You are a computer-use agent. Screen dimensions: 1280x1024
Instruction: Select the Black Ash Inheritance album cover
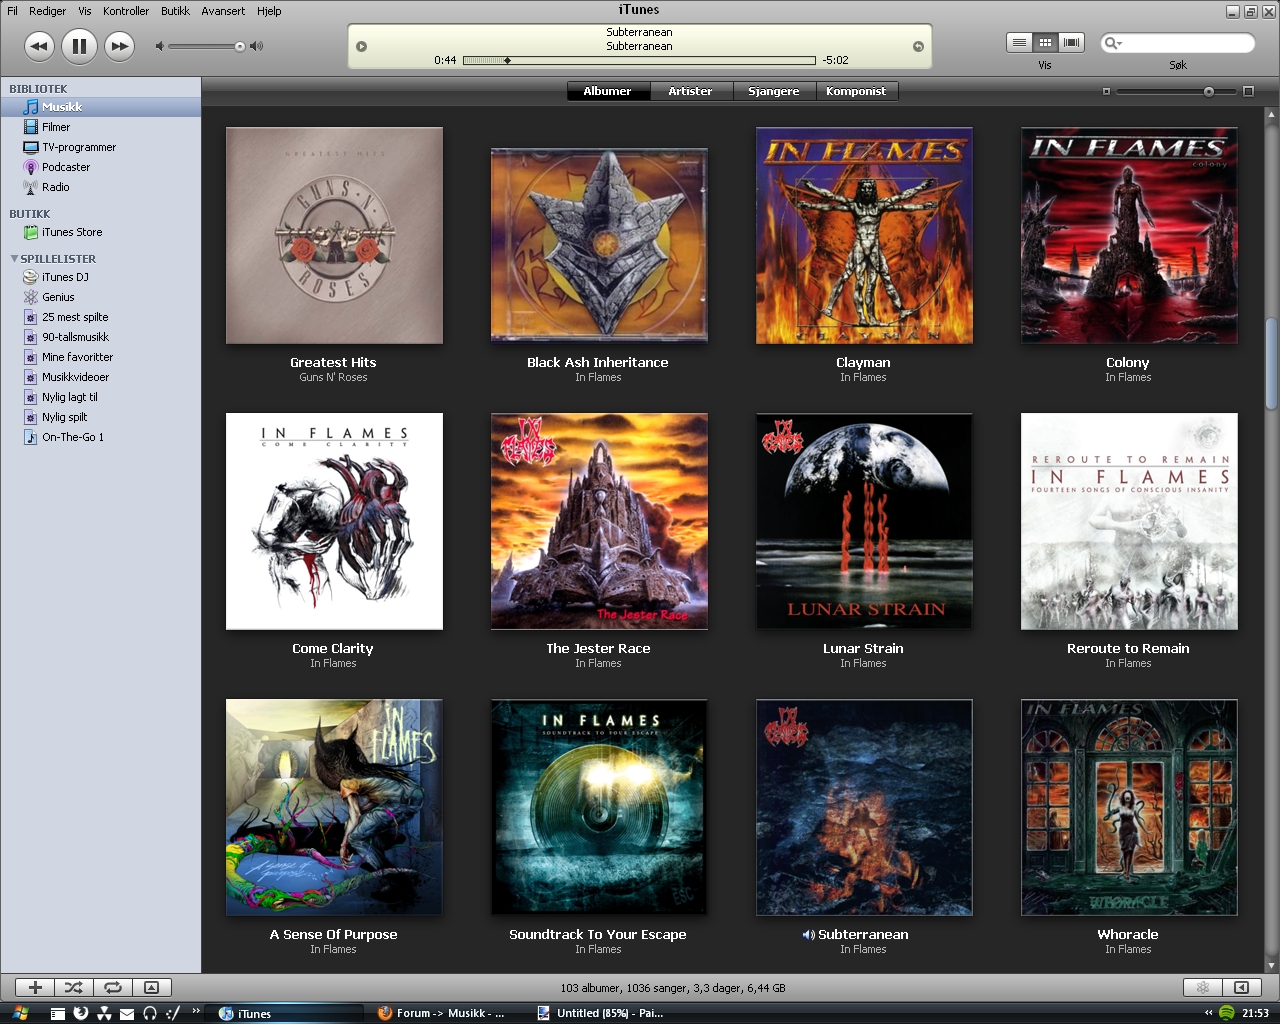[x=599, y=244]
